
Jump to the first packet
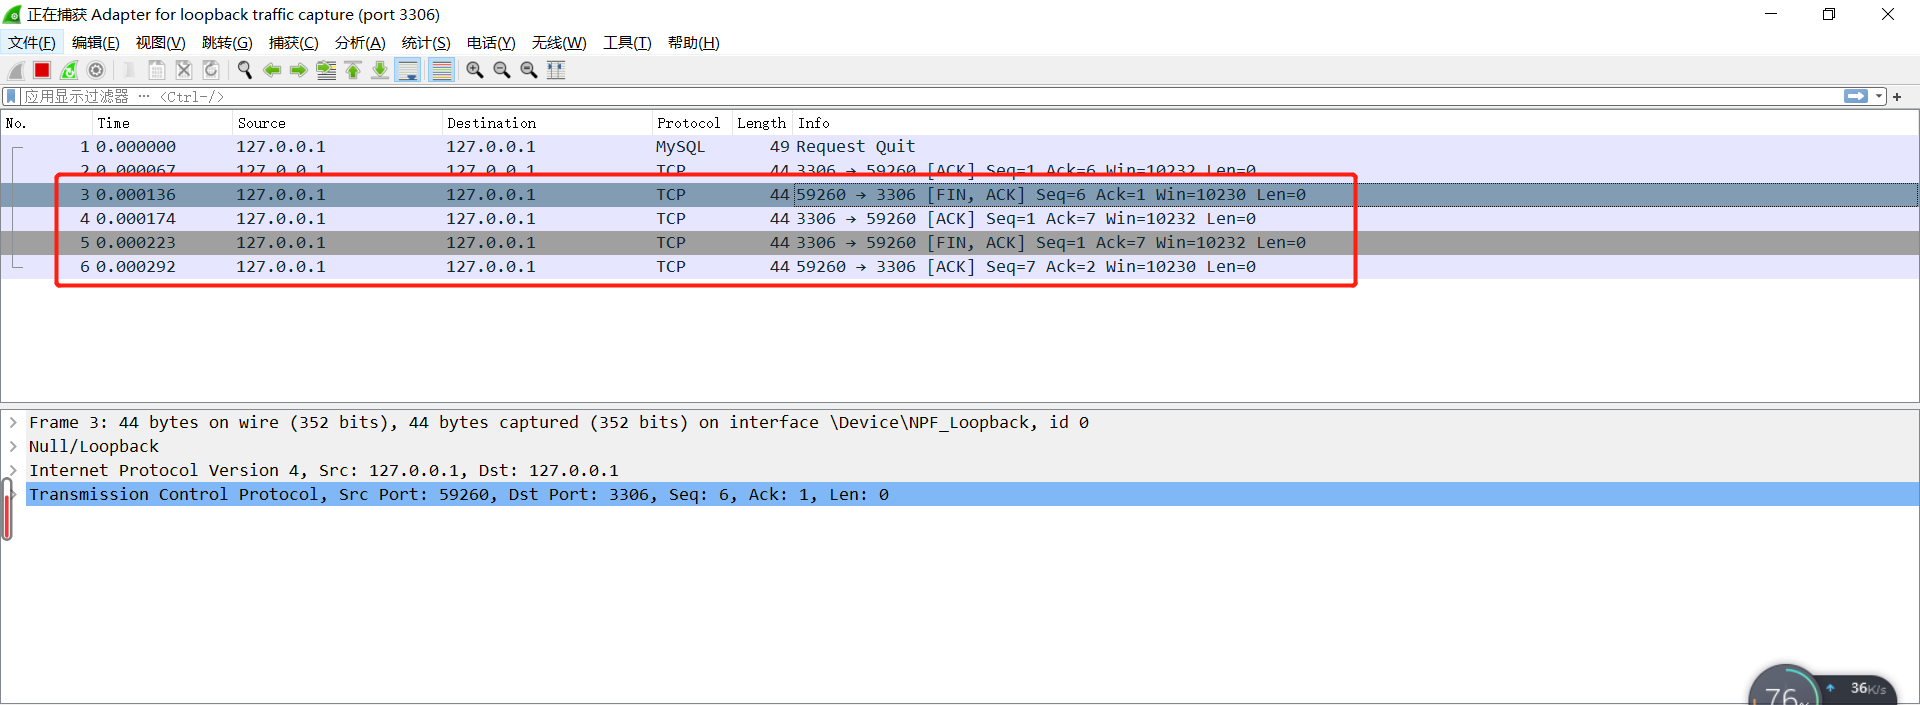click(353, 70)
